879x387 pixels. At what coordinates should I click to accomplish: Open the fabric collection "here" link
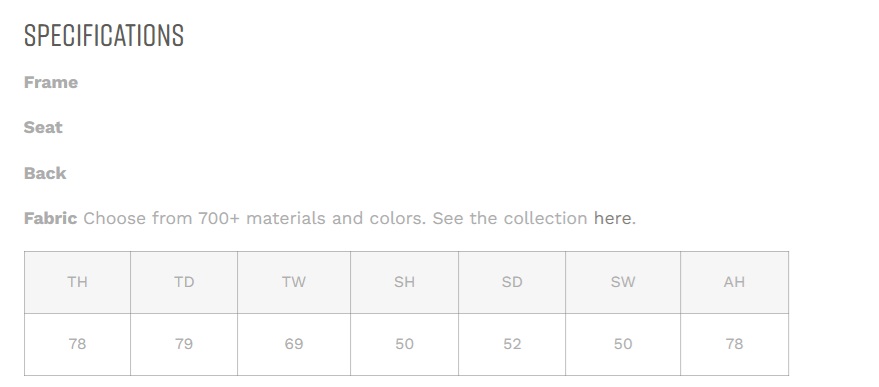[x=612, y=218]
